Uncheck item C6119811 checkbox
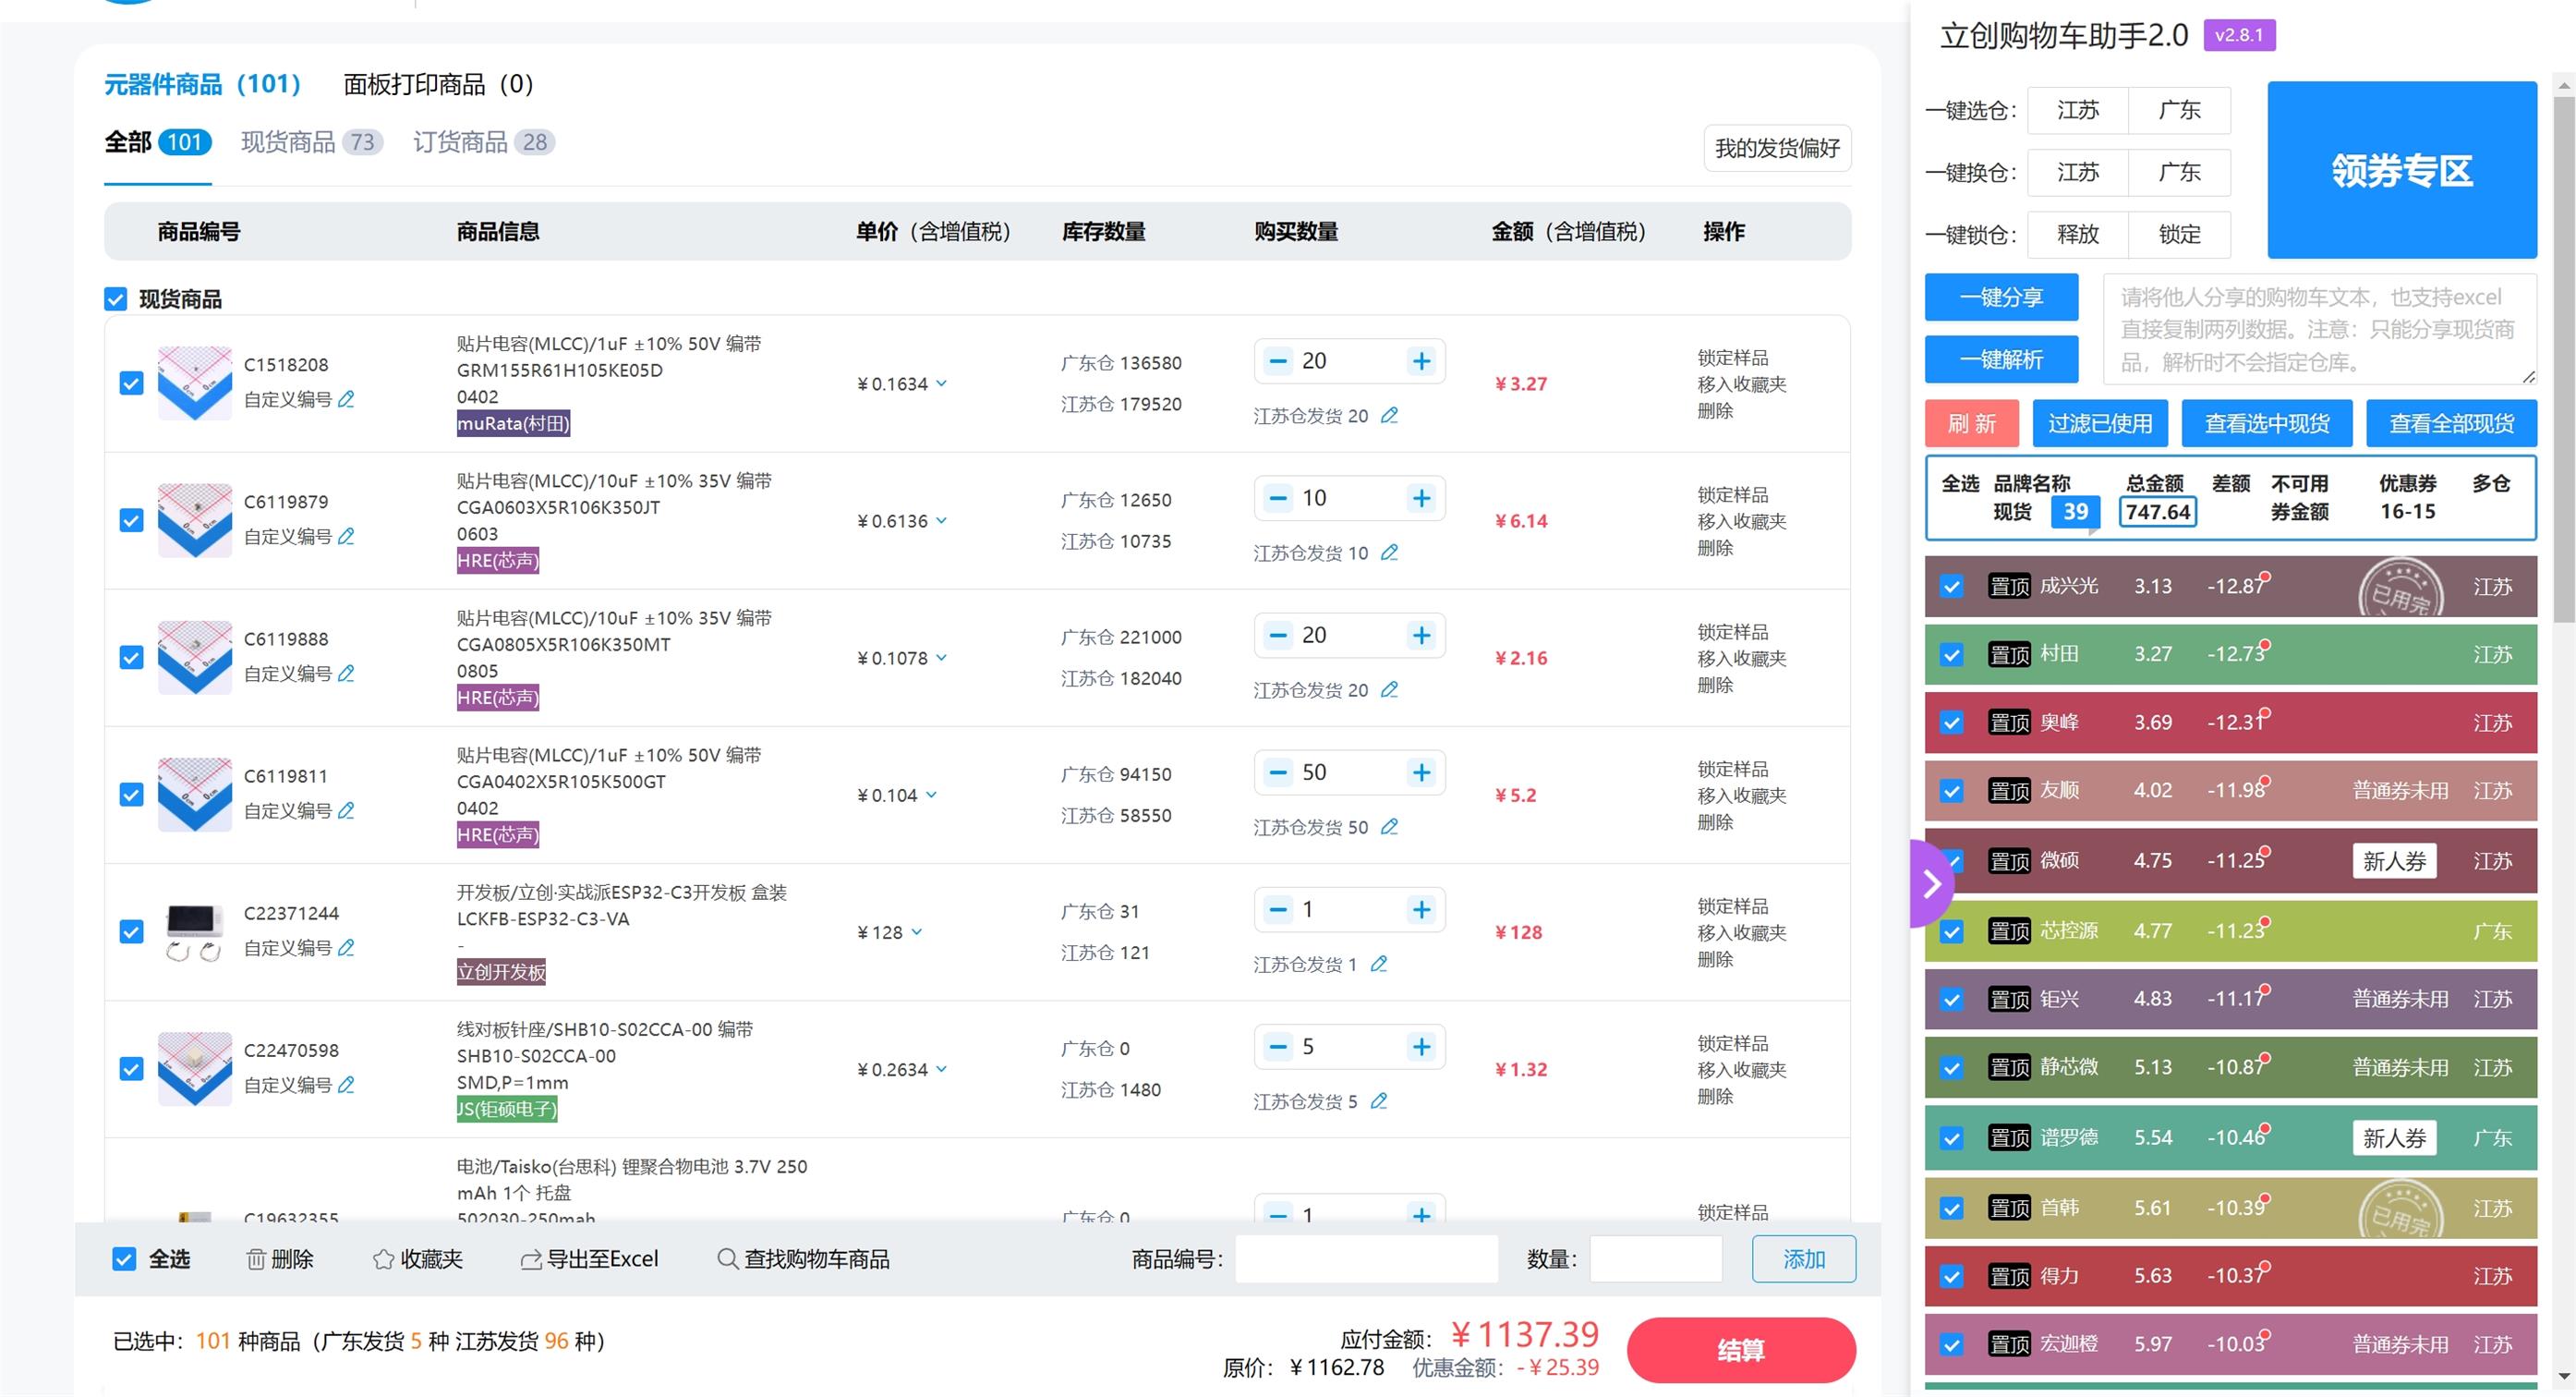 [131, 794]
